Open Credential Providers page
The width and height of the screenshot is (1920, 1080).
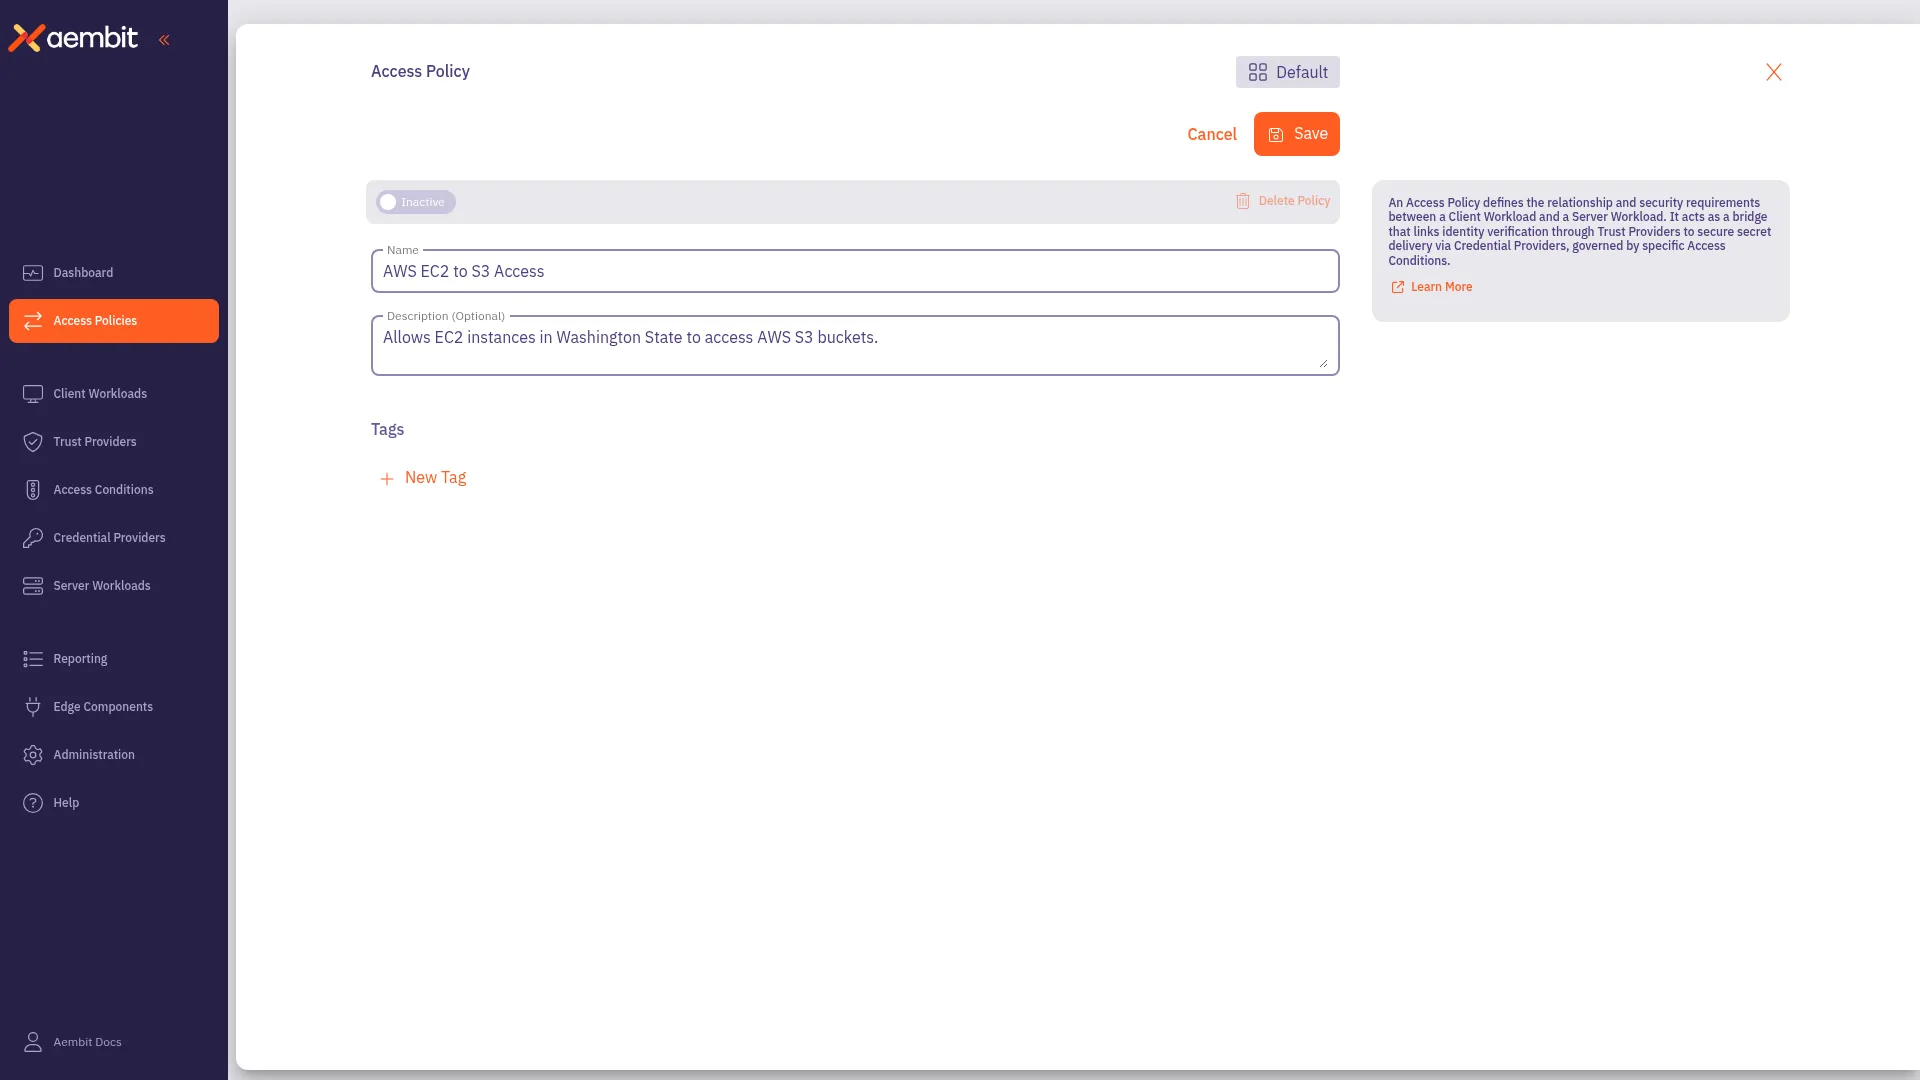114,538
